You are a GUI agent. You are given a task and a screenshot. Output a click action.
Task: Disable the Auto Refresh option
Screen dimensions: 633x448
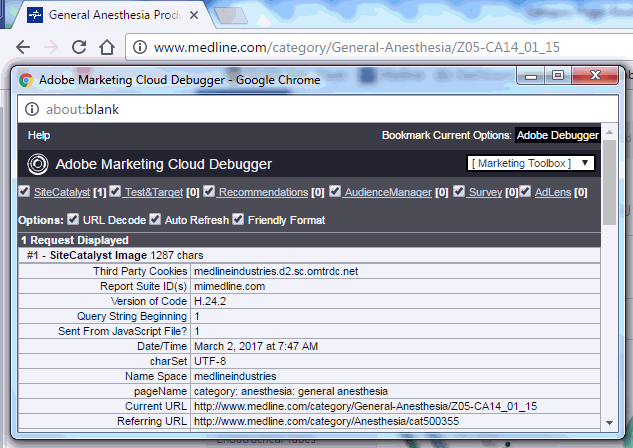(x=155, y=219)
